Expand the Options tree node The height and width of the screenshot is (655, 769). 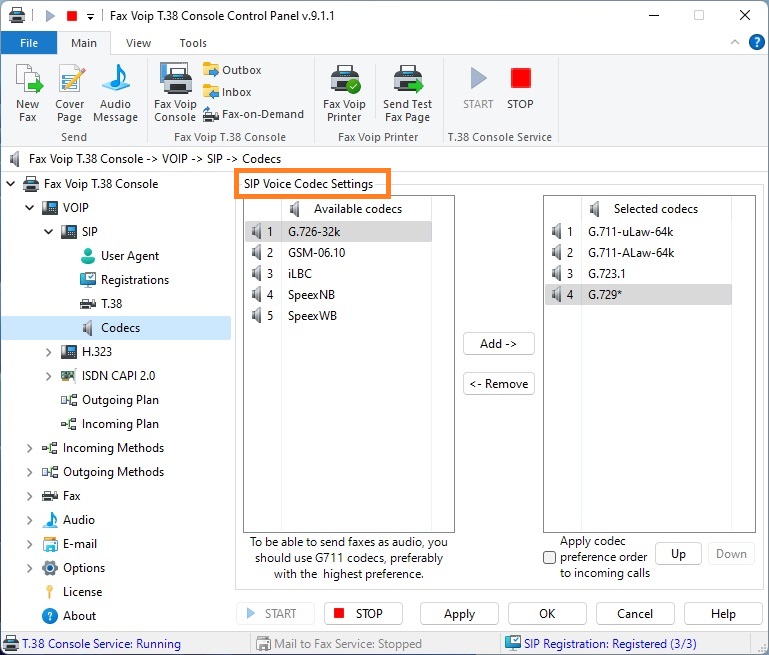[29, 568]
